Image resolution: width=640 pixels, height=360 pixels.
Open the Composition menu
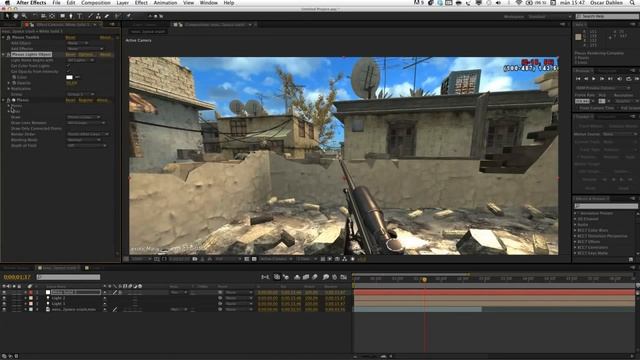click(96, 3)
